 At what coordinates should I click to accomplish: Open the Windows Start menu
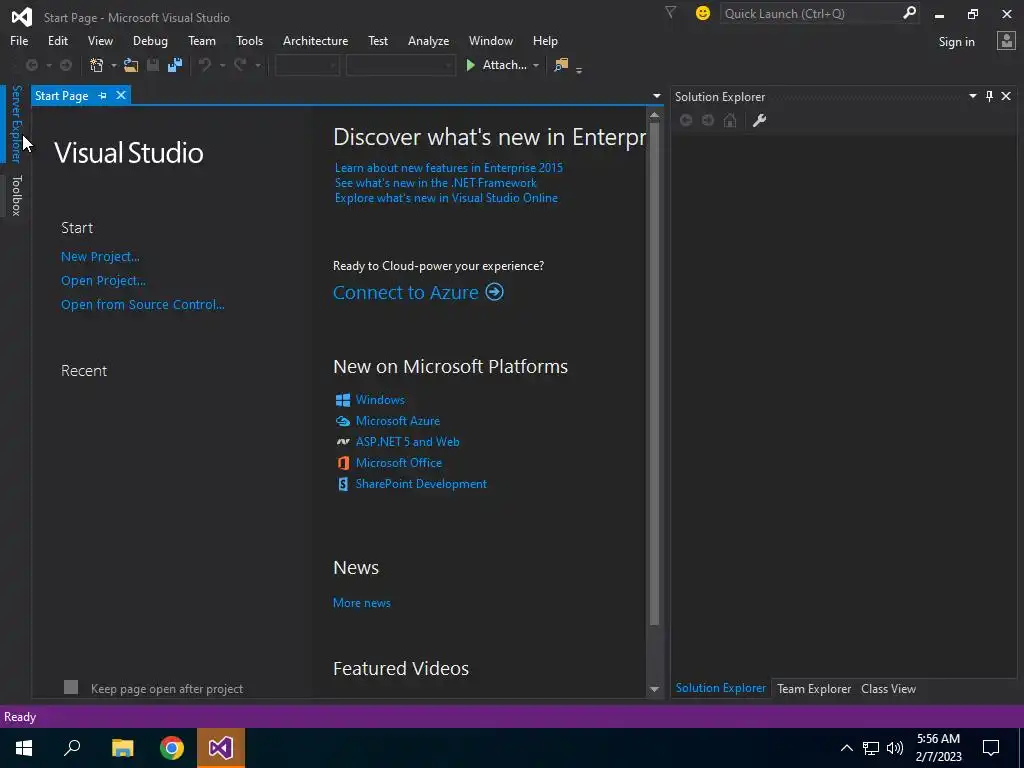(24, 748)
